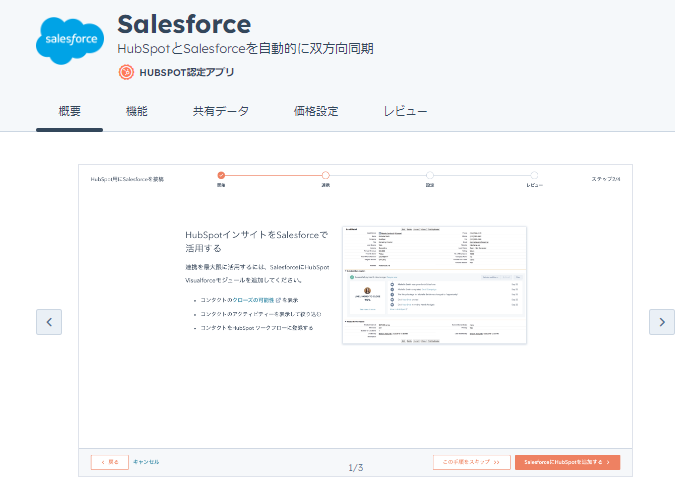Click the third step circle in progress bar
Screen dimensions: 675x487
pos(430,175)
